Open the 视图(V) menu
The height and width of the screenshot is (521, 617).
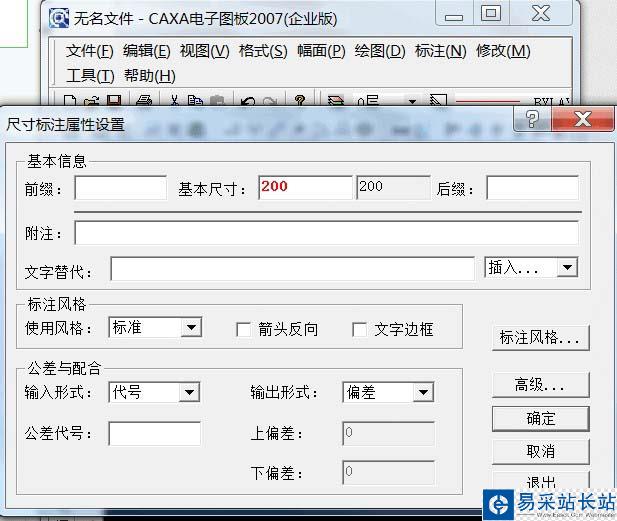tap(205, 51)
